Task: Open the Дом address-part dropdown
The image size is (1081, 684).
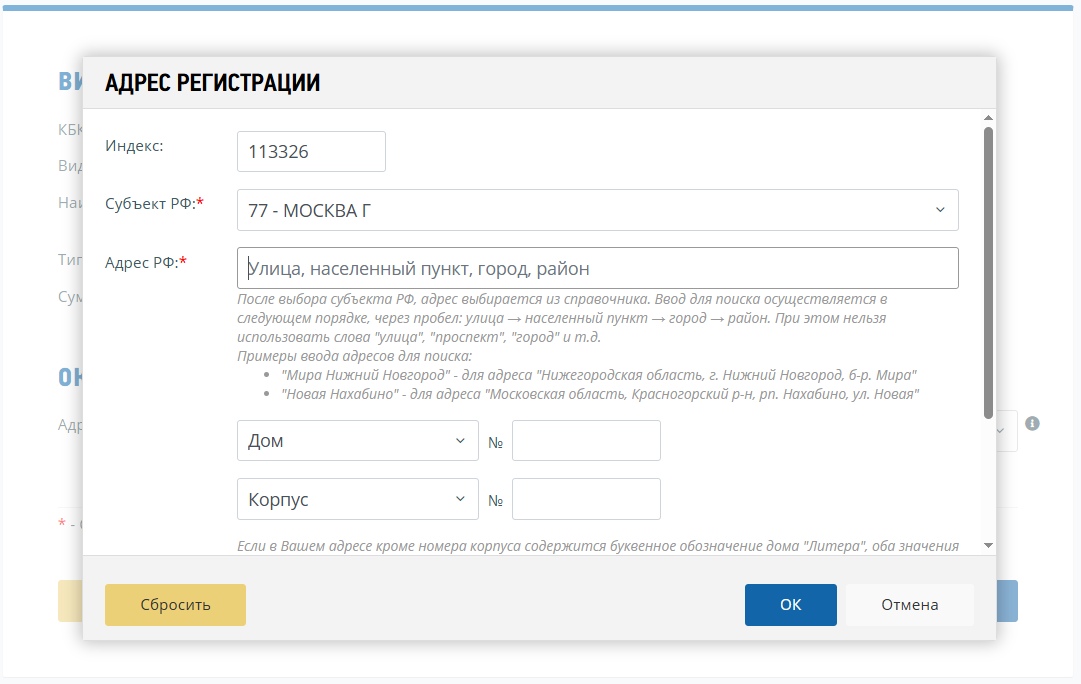Action: (357, 440)
